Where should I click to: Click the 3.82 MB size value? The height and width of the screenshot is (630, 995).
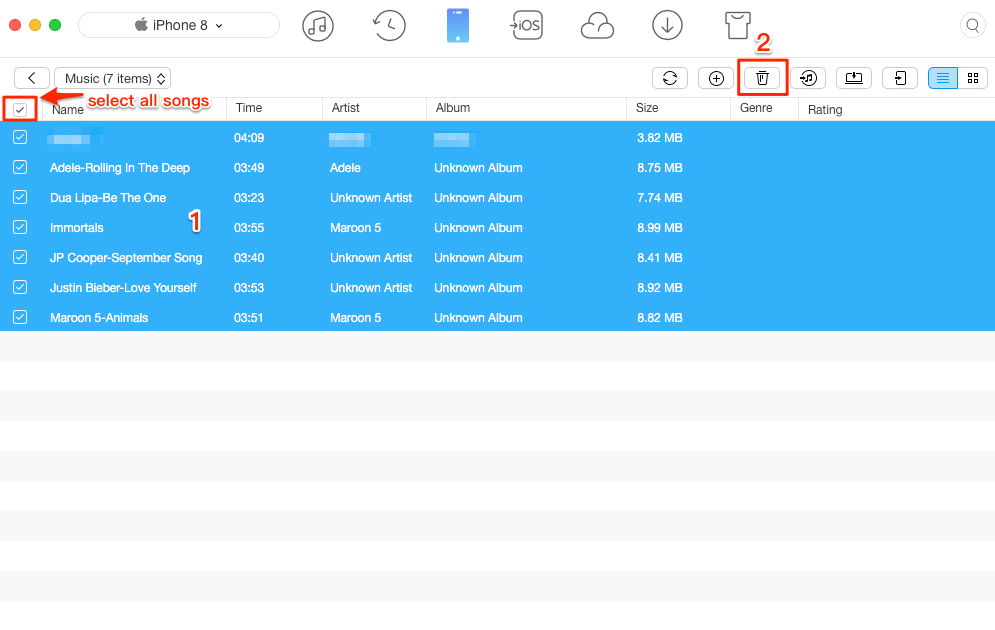tap(660, 138)
